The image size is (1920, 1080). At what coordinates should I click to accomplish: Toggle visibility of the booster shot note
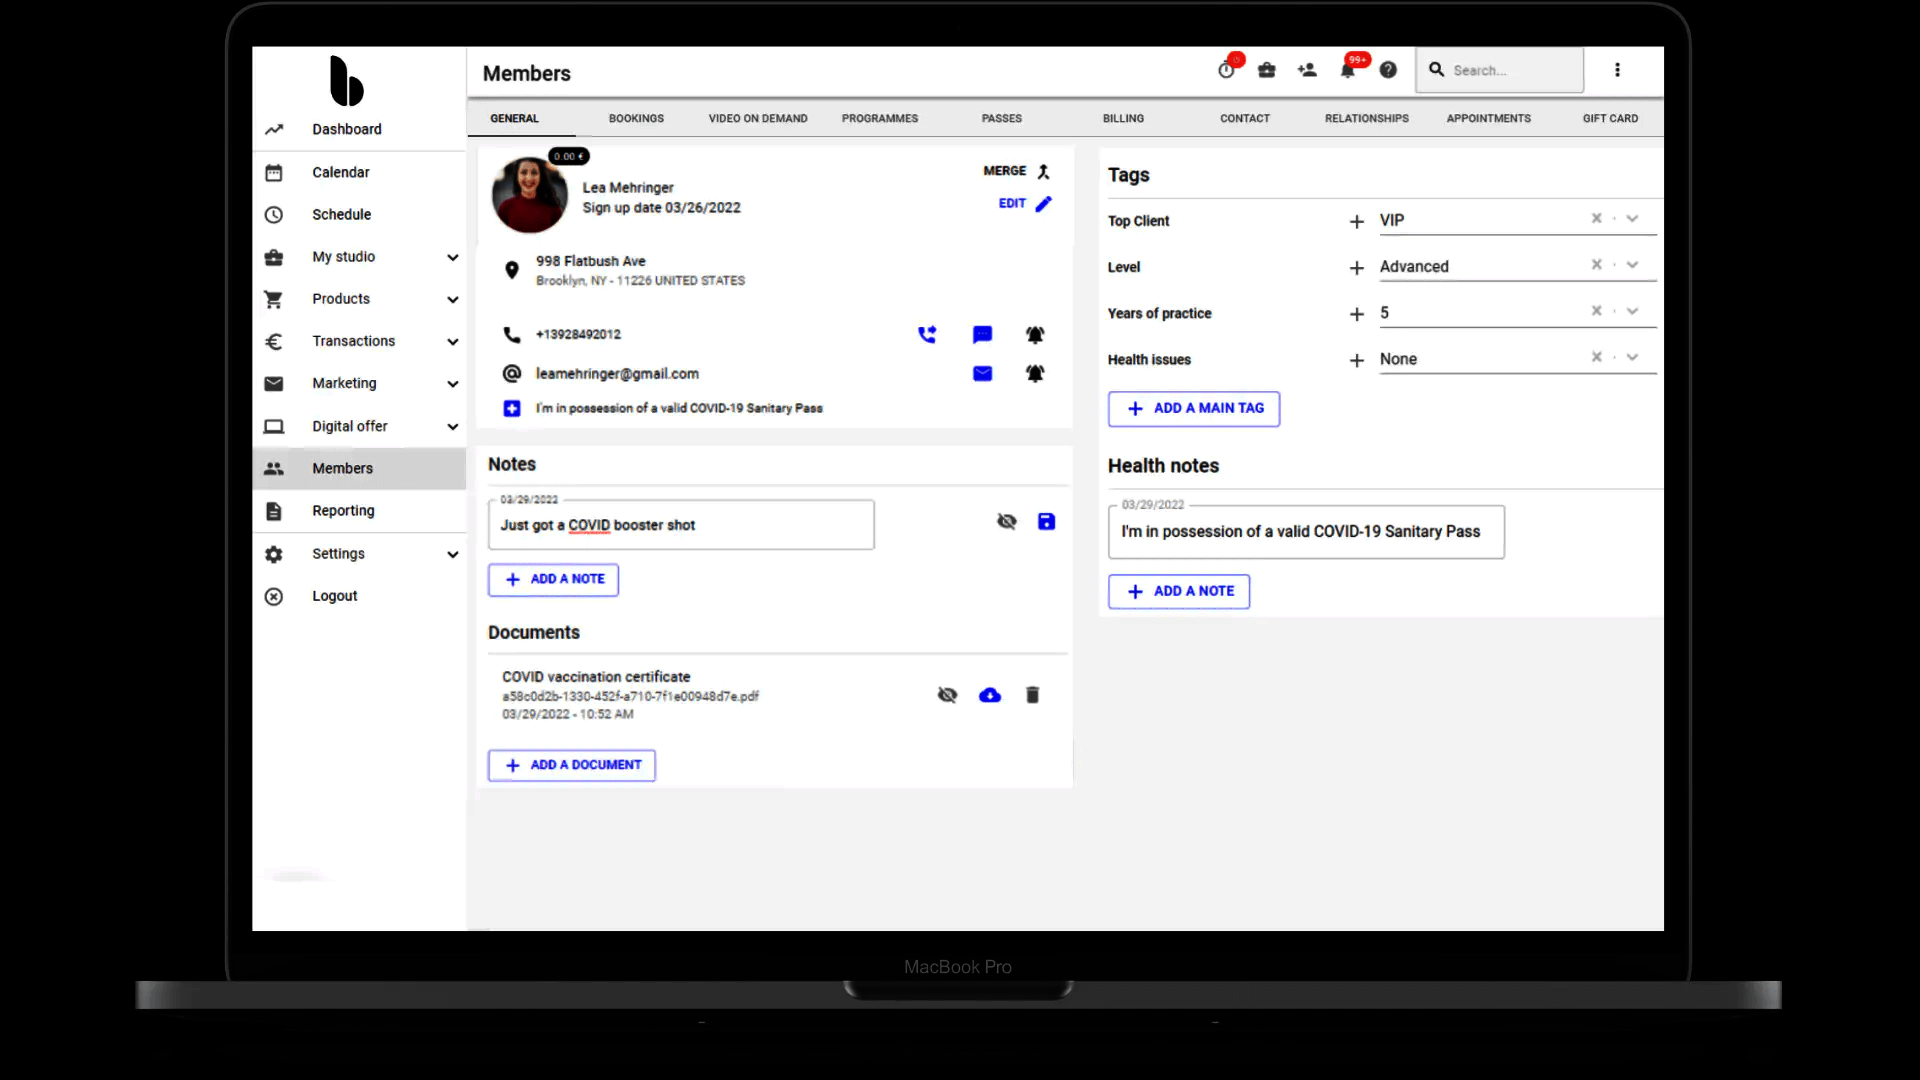(1006, 521)
